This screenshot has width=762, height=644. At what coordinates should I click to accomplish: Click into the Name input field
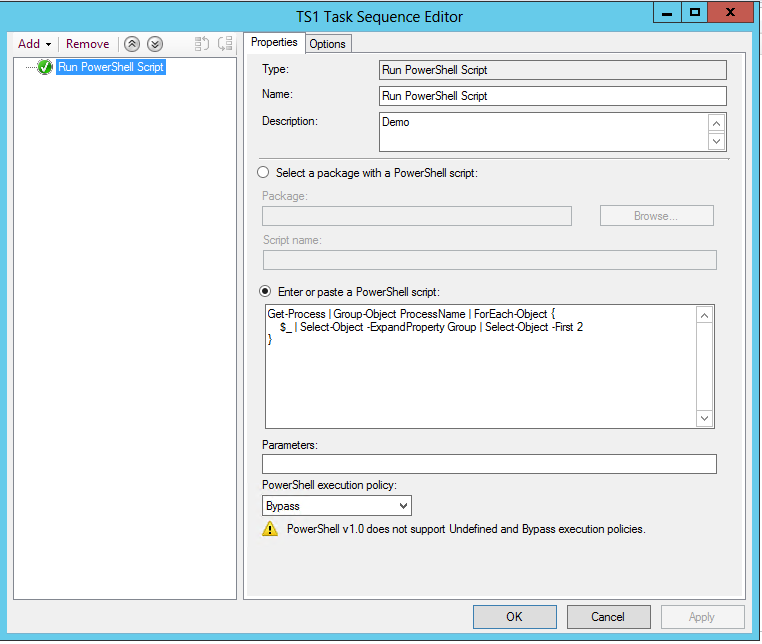(553, 96)
